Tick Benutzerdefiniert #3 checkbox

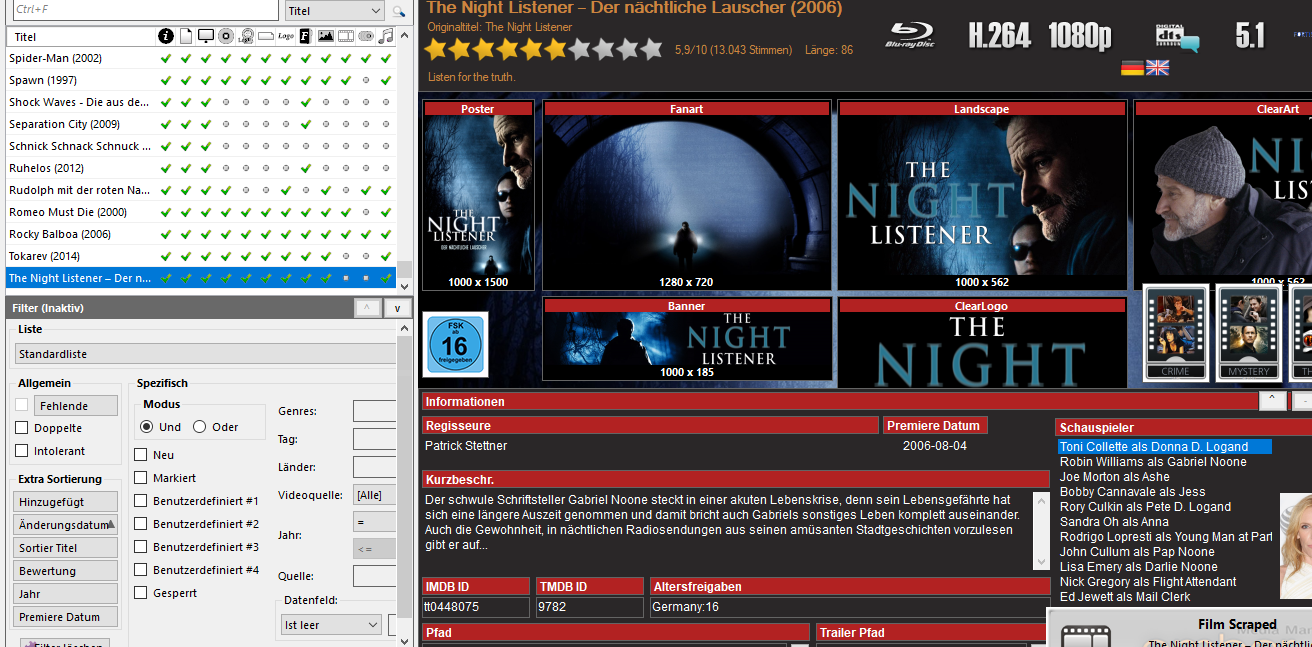click(x=141, y=547)
